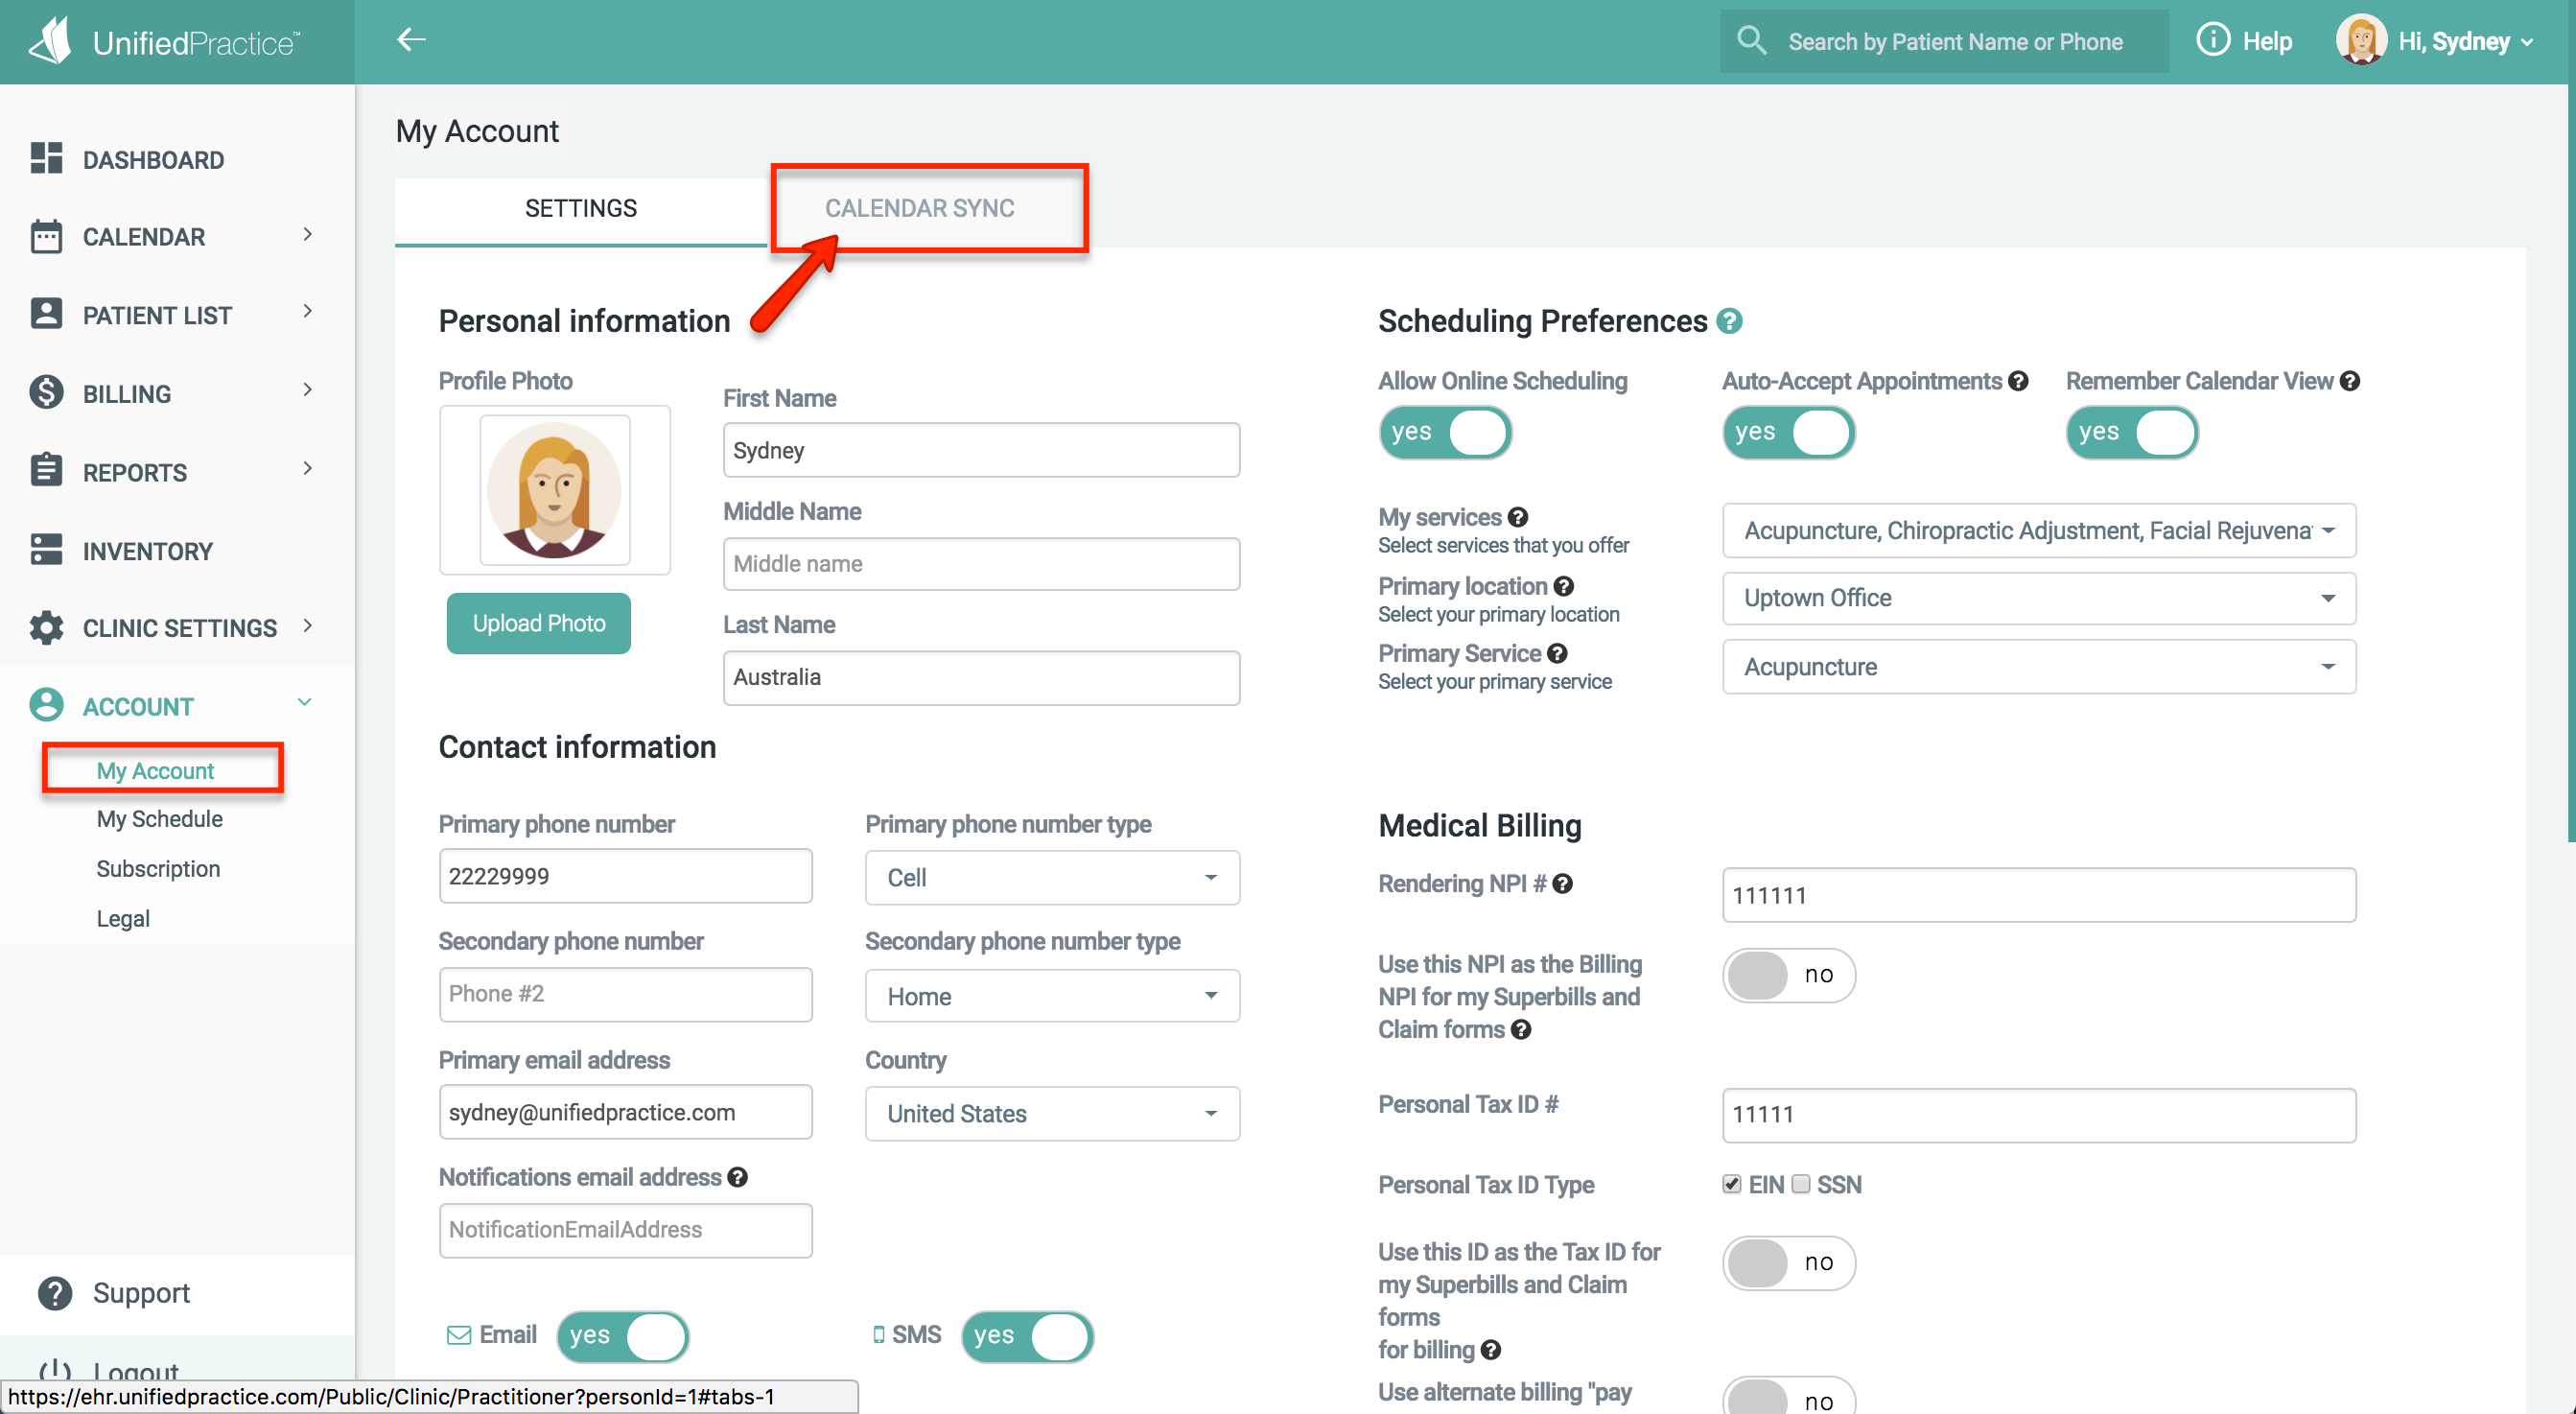Screen dimensions: 2576x1414
Task: Click the Upload Photo button
Action: (x=538, y=623)
